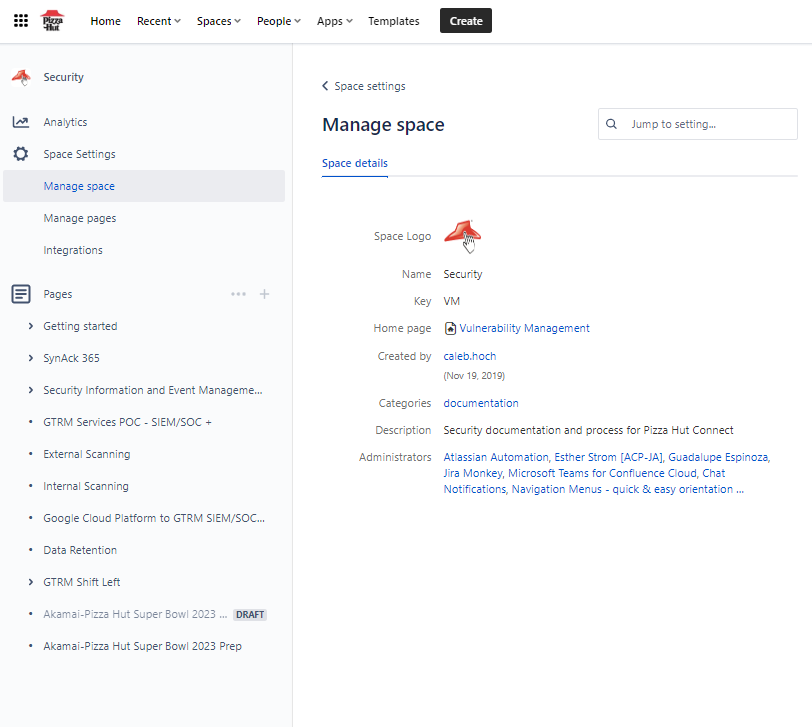Open the People dropdown
The height and width of the screenshot is (727, 812).
click(277, 20)
